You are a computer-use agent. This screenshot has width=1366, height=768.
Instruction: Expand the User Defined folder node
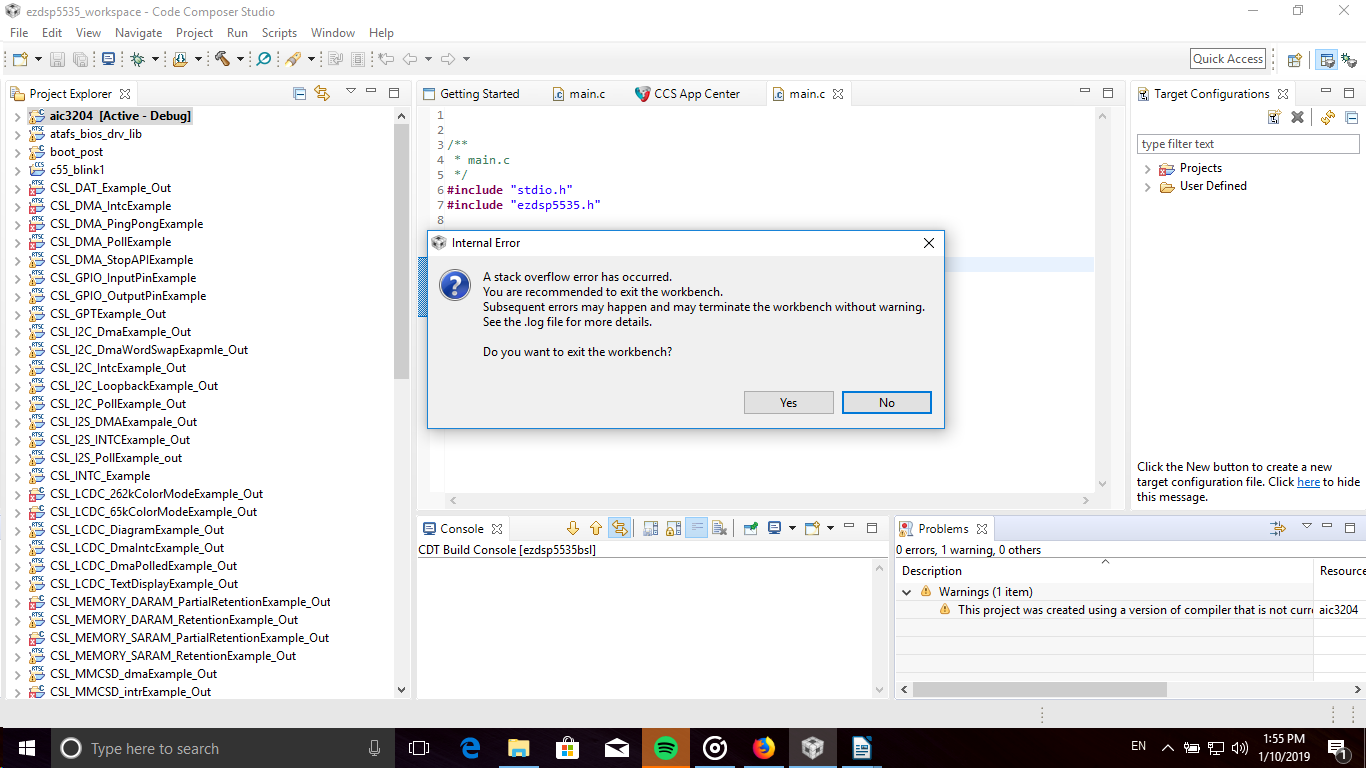point(1147,186)
